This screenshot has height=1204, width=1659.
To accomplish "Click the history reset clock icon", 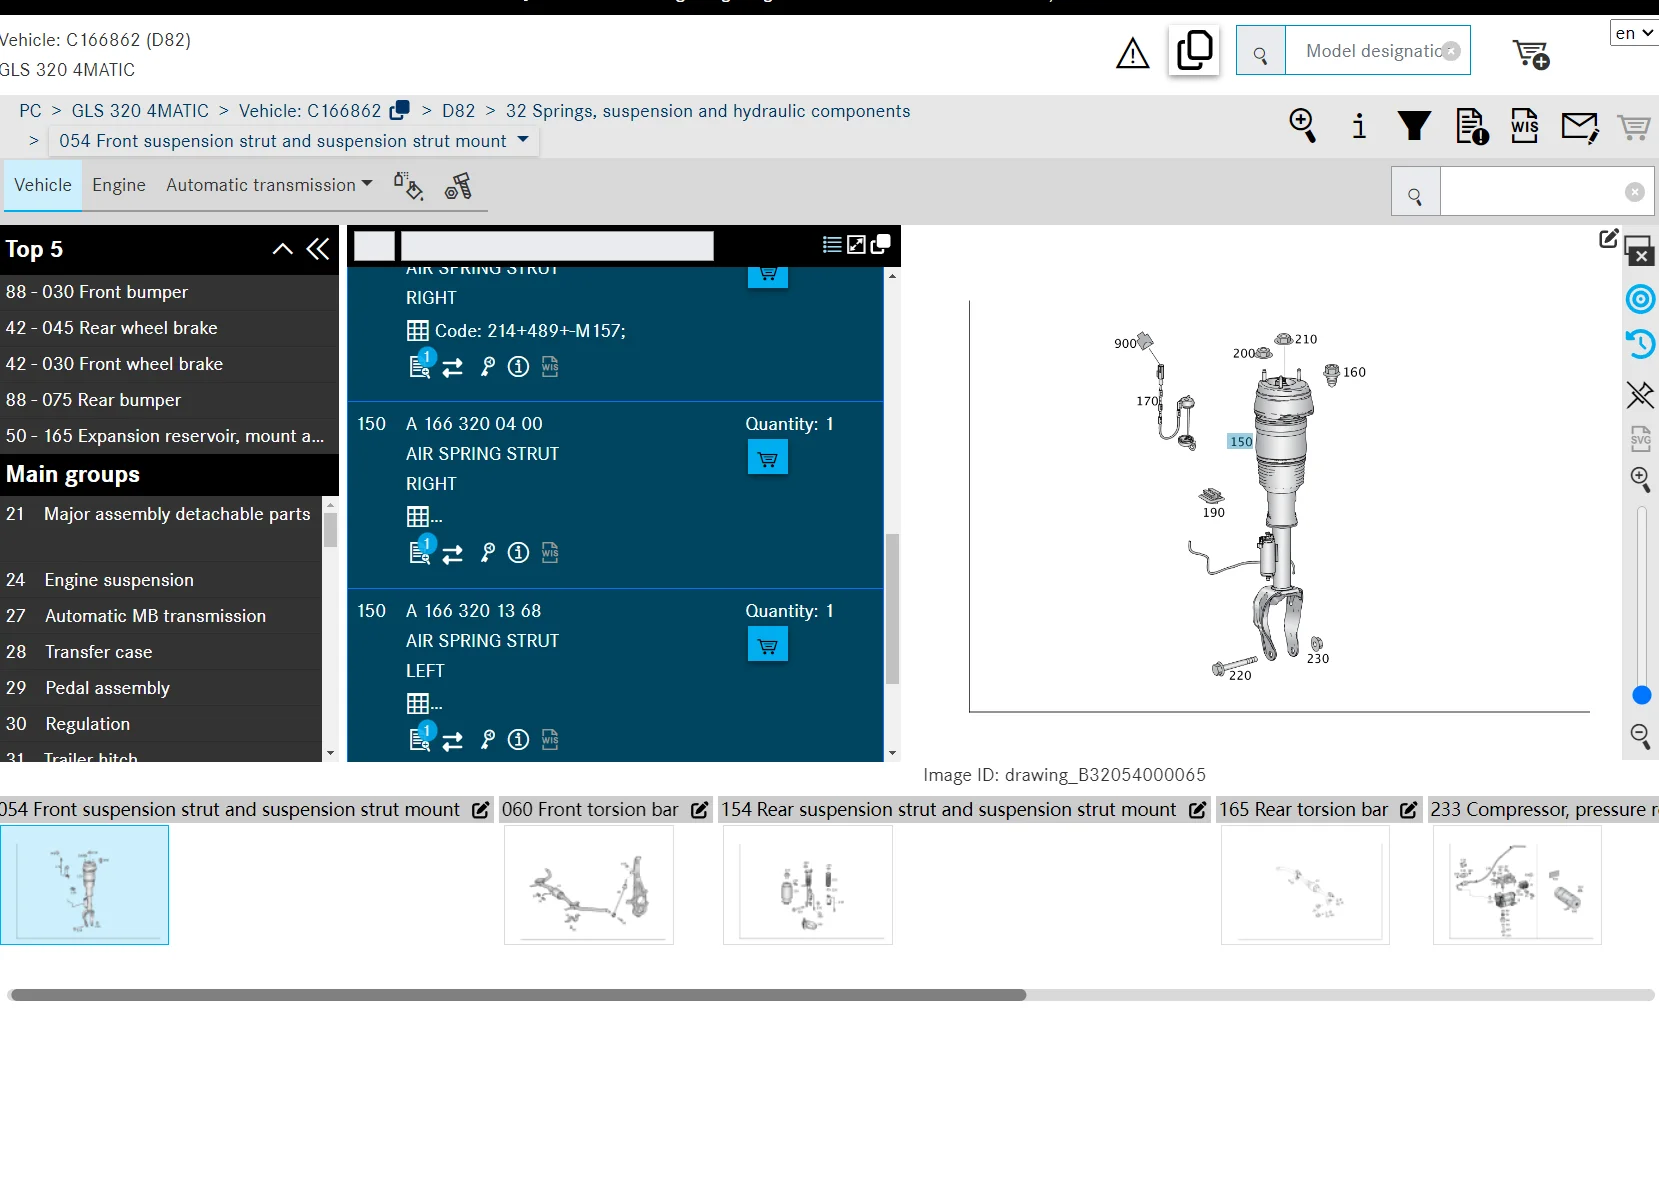I will pos(1641,345).
